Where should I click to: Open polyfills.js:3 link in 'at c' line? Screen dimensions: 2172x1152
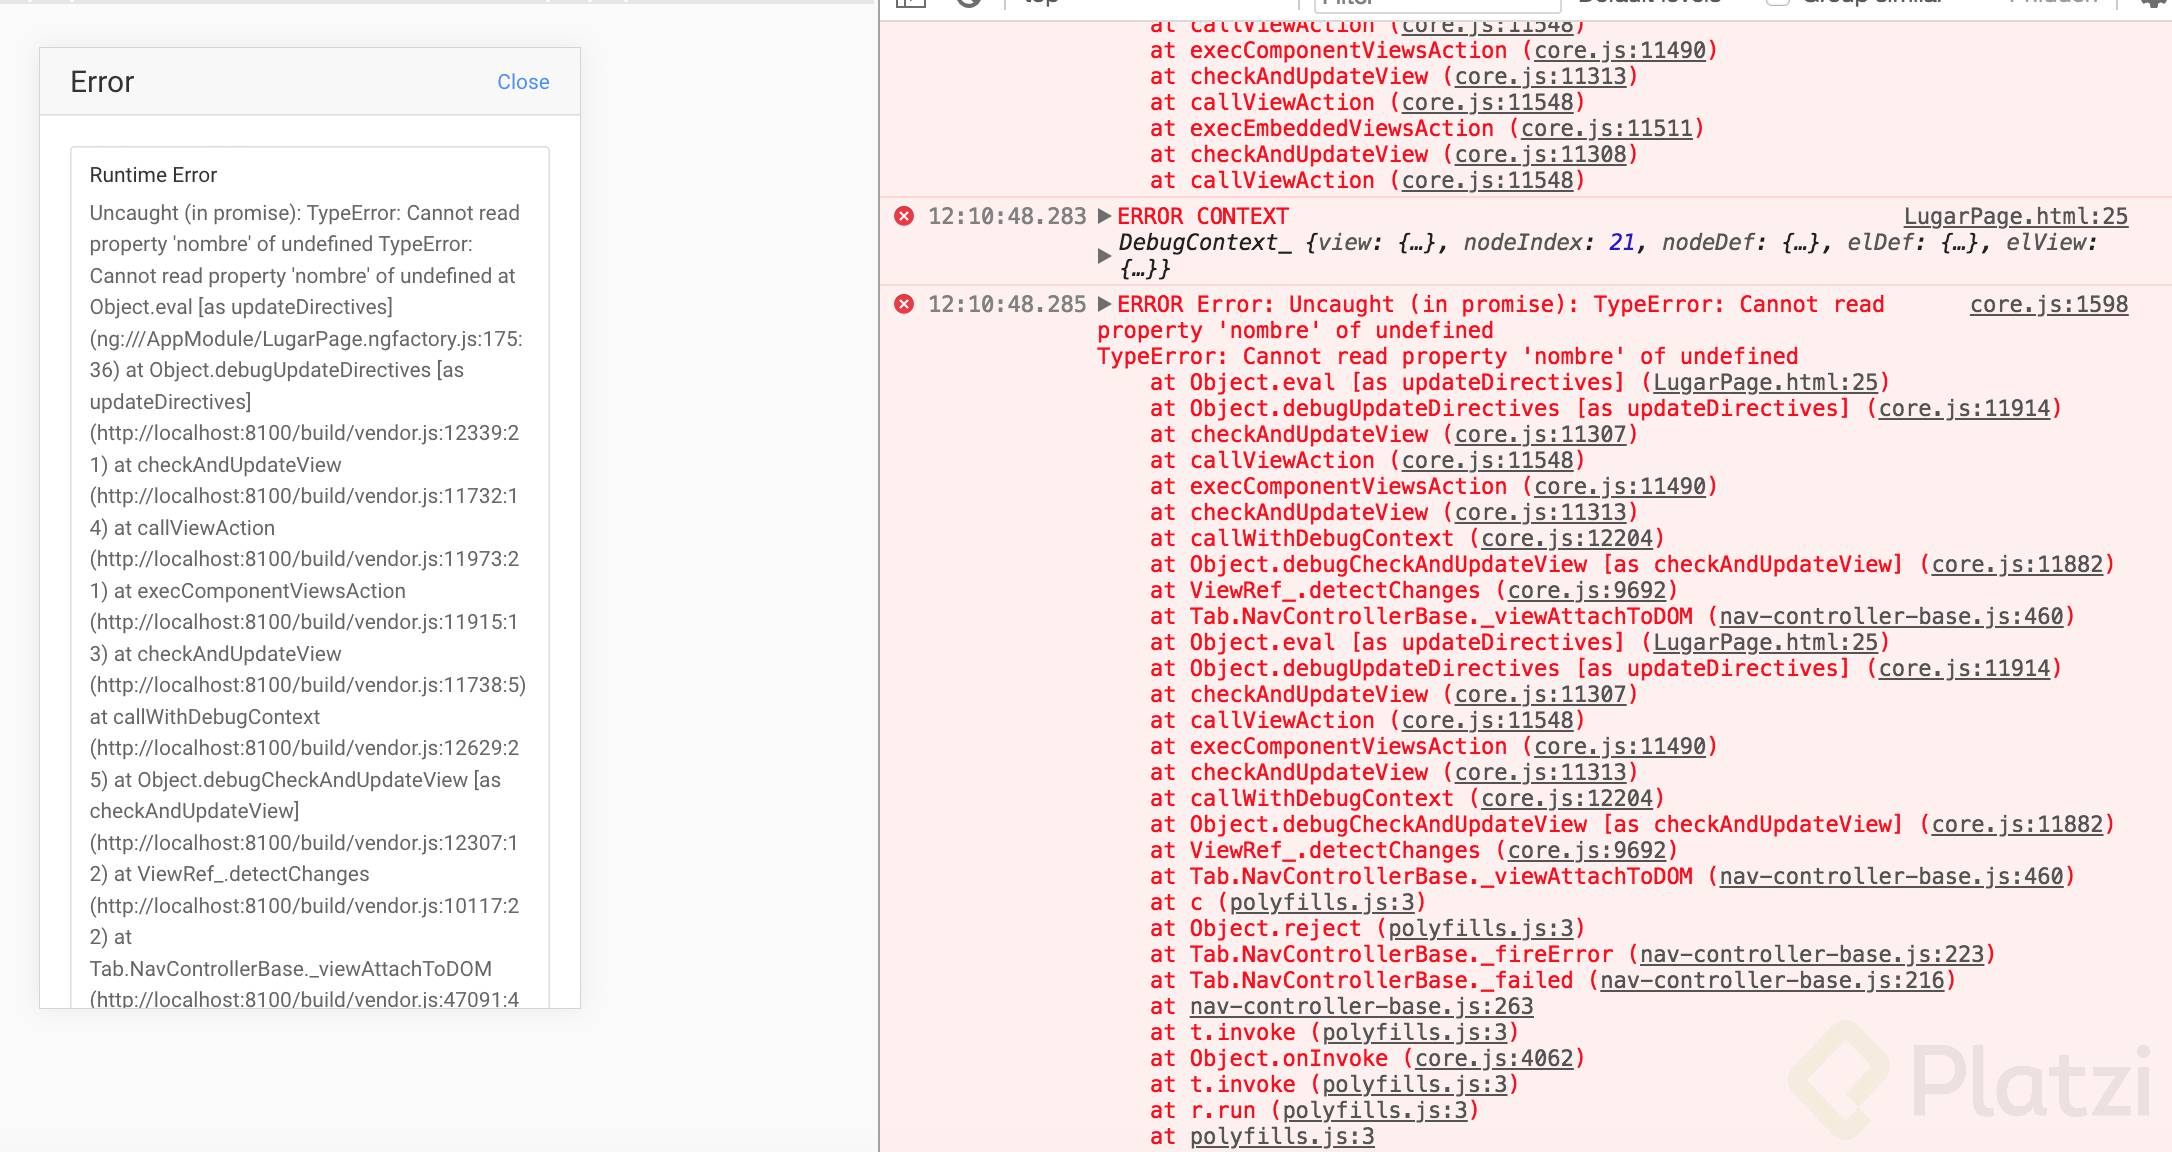[1321, 902]
